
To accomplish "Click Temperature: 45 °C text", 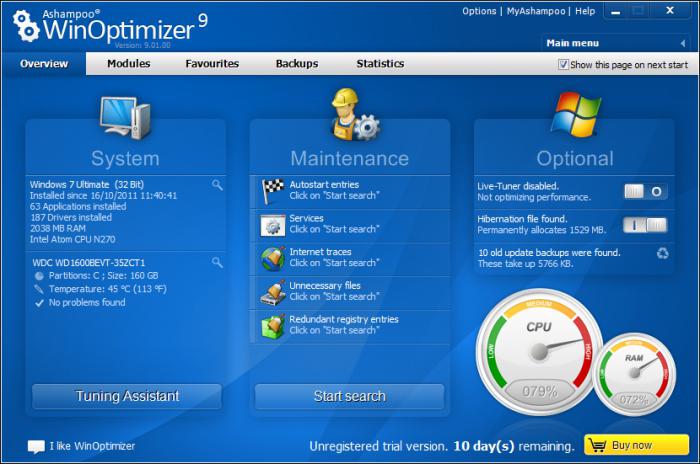I will pyautogui.click(x=108, y=289).
